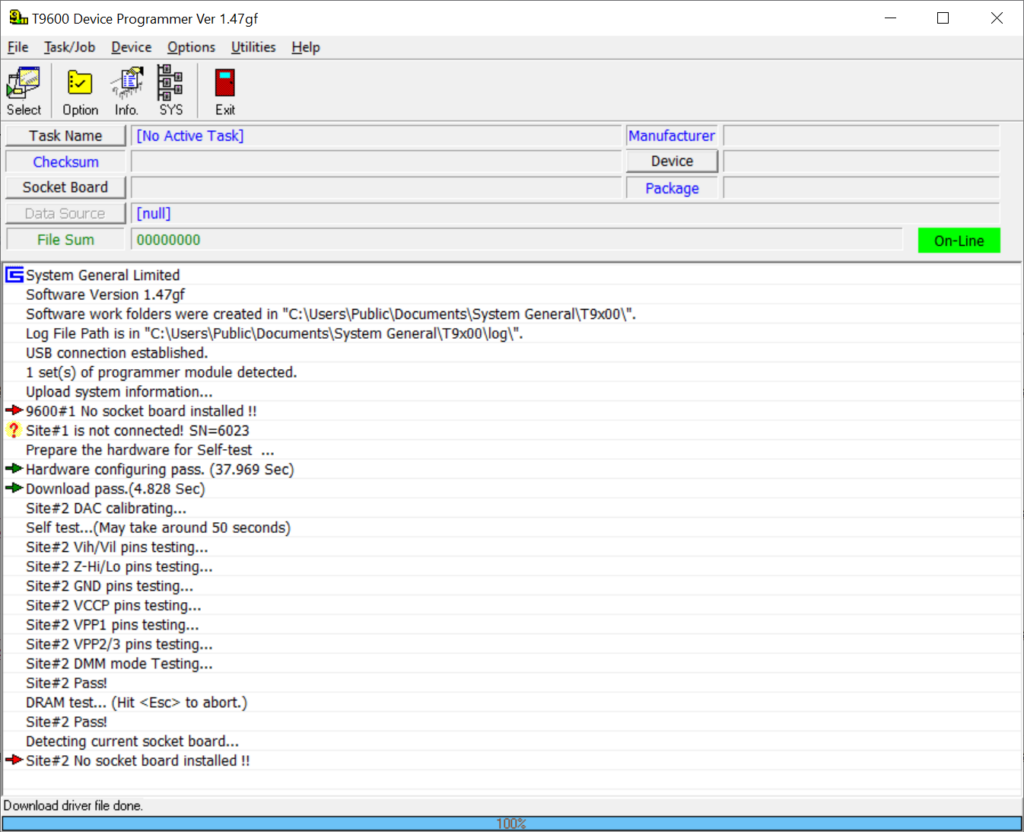Open the Utilities menu
The width and height of the screenshot is (1024, 832).
point(253,47)
